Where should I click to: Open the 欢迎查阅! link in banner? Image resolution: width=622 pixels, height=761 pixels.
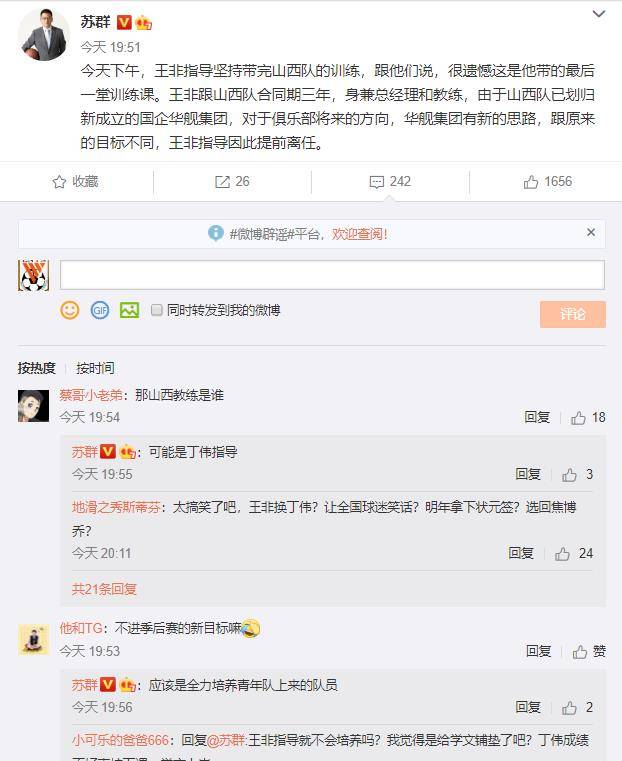pyautogui.click(x=360, y=234)
